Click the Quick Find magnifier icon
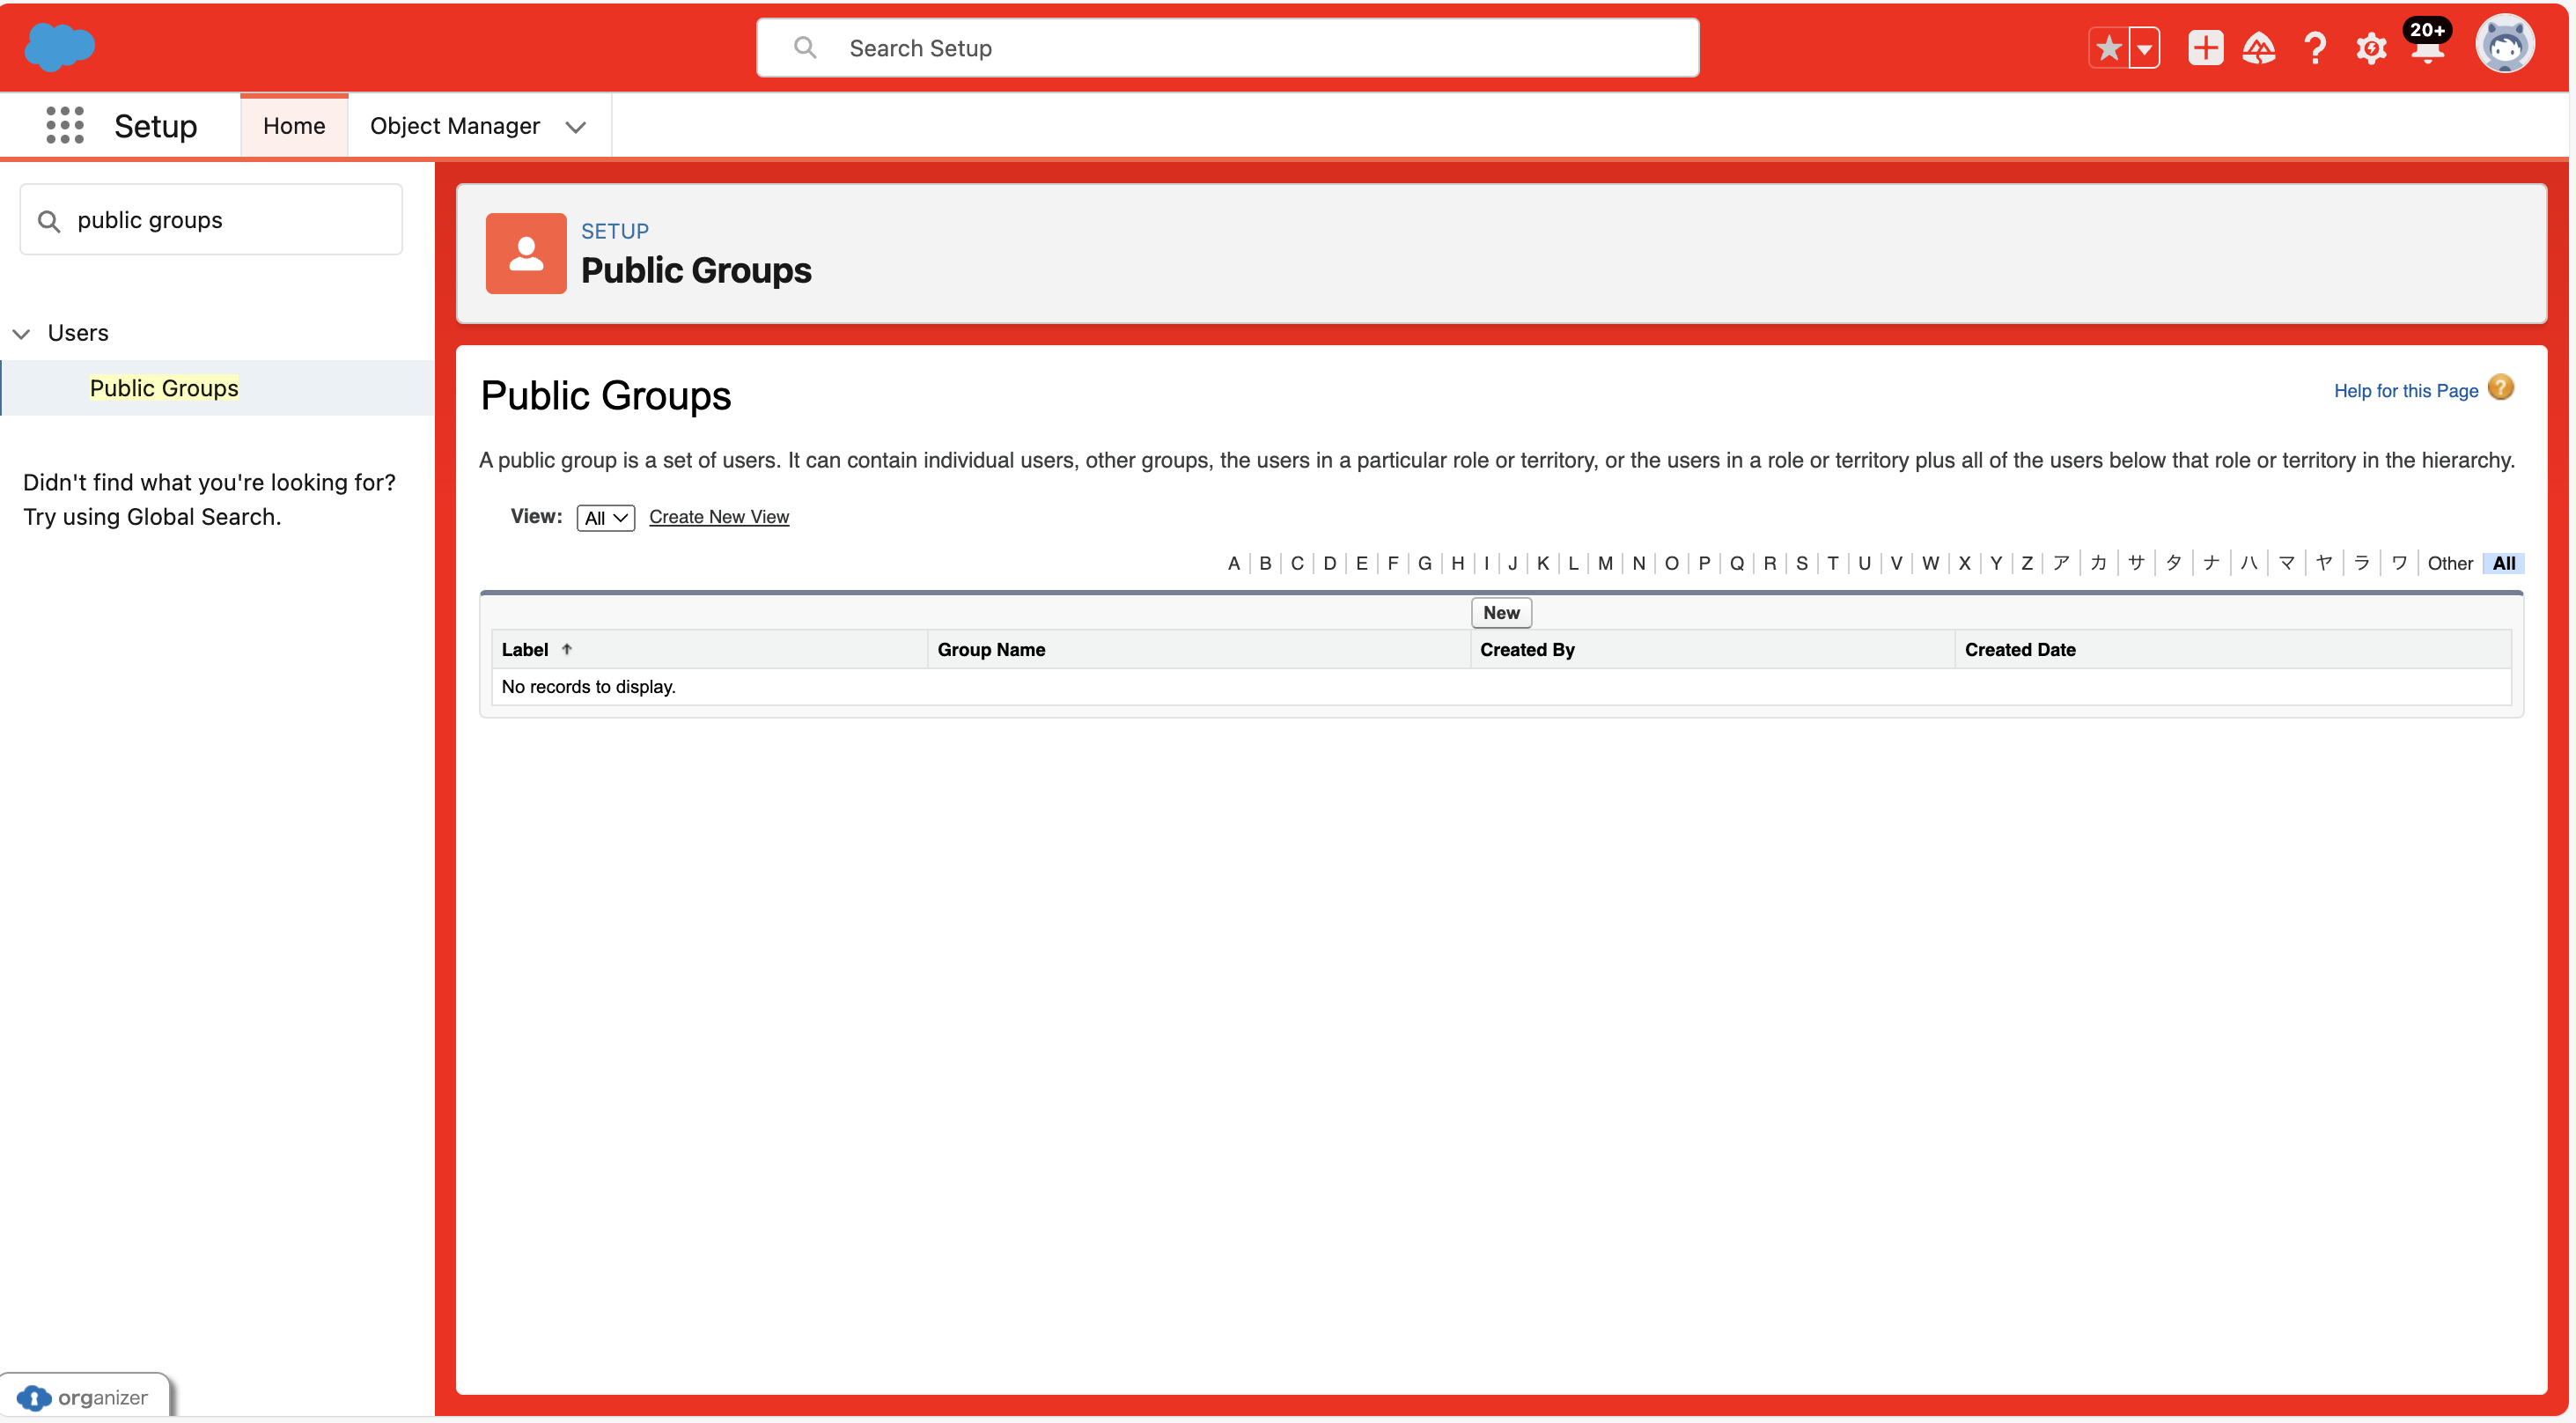This screenshot has width=2576, height=1423. click(x=49, y=220)
